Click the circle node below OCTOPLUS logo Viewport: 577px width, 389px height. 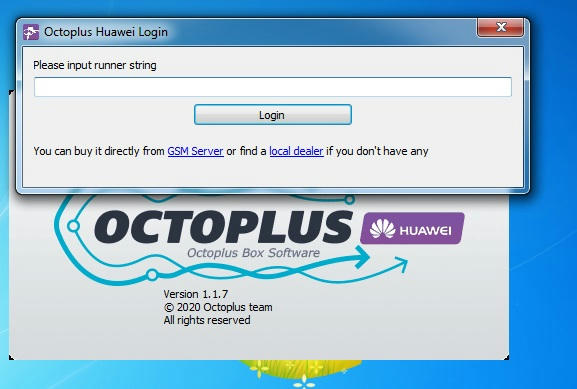[152, 275]
